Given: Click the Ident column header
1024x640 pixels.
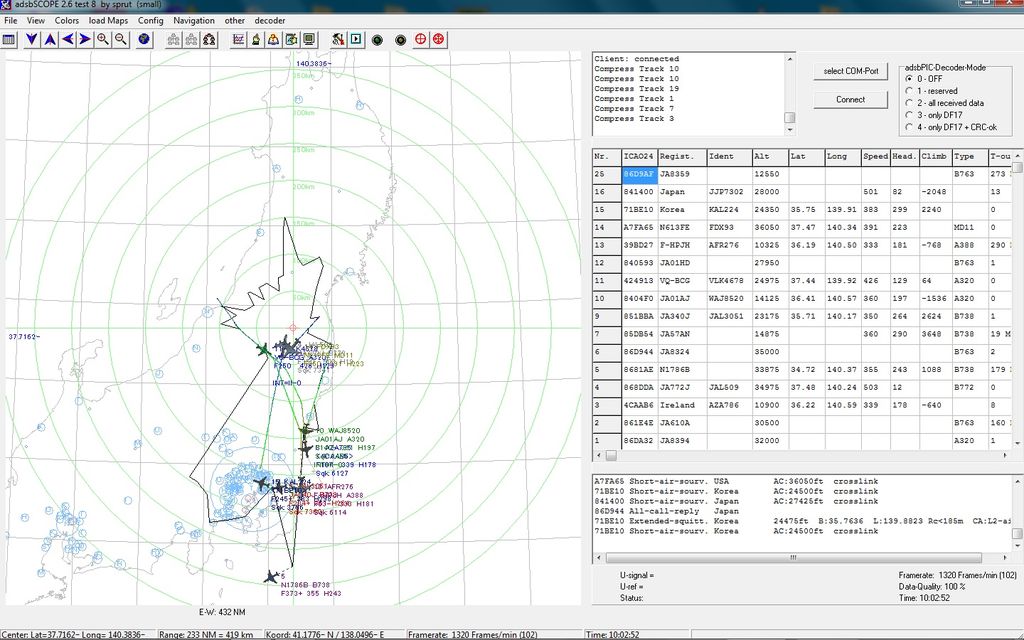Looking at the screenshot, I should [x=728, y=157].
